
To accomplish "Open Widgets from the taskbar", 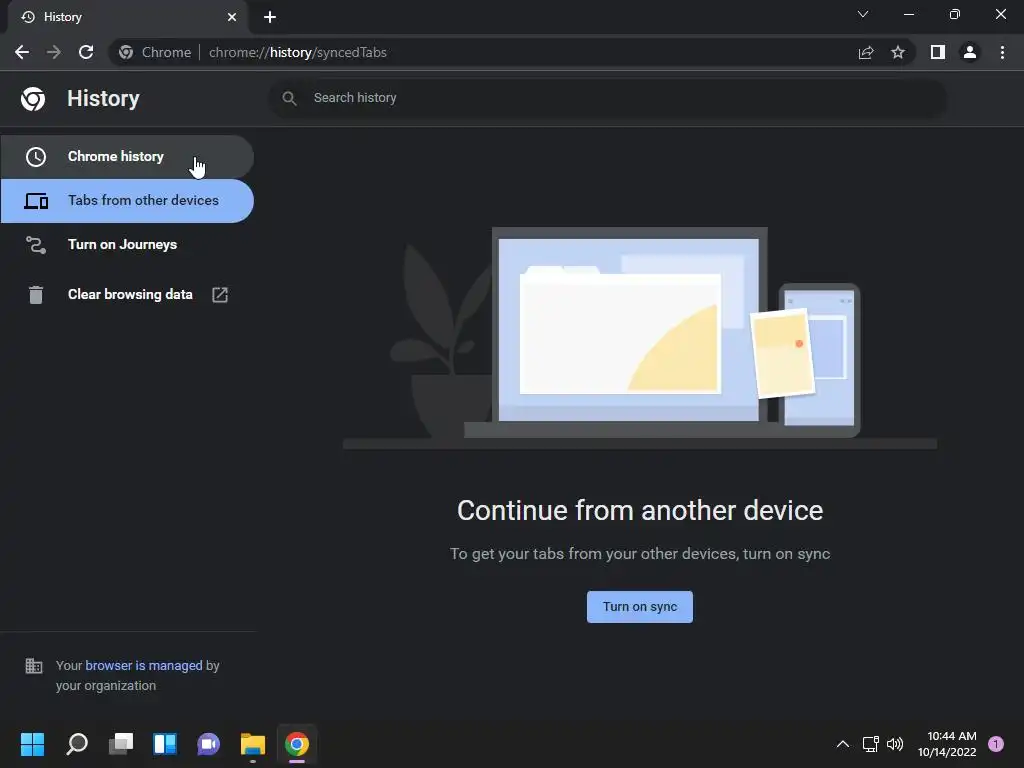I will click(165, 744).
